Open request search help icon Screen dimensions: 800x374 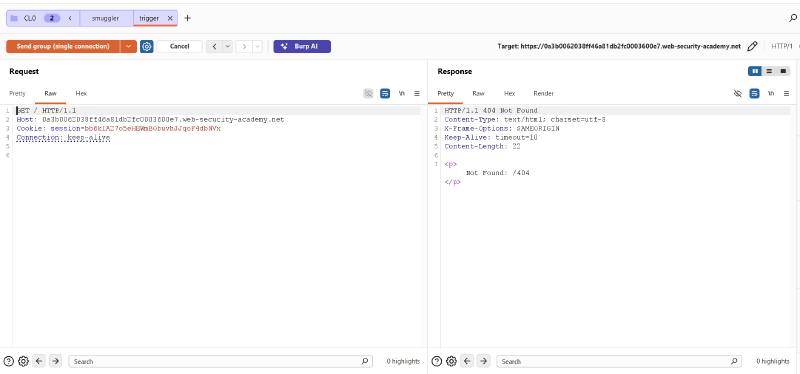pyautogui.click(x=8, y=361)
